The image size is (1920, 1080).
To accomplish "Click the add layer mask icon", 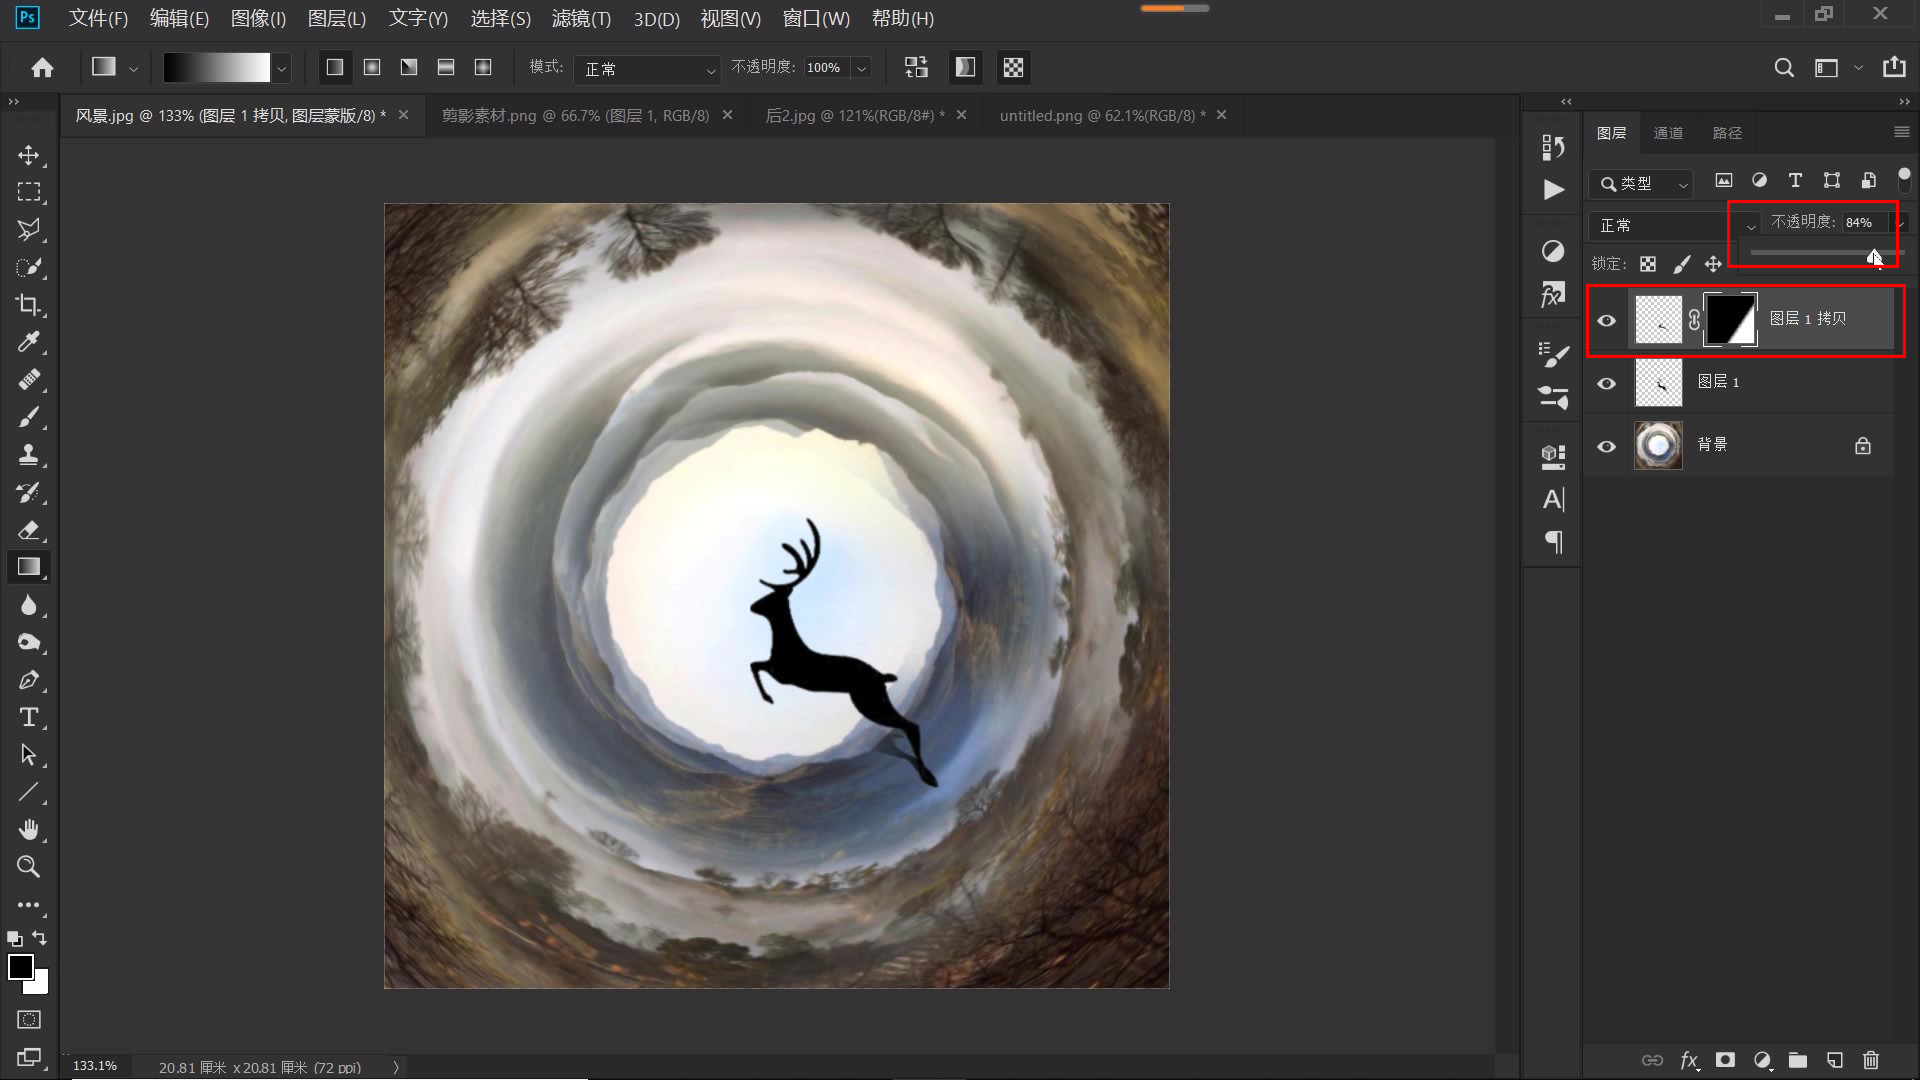I will click(x=1725, y=1060).
